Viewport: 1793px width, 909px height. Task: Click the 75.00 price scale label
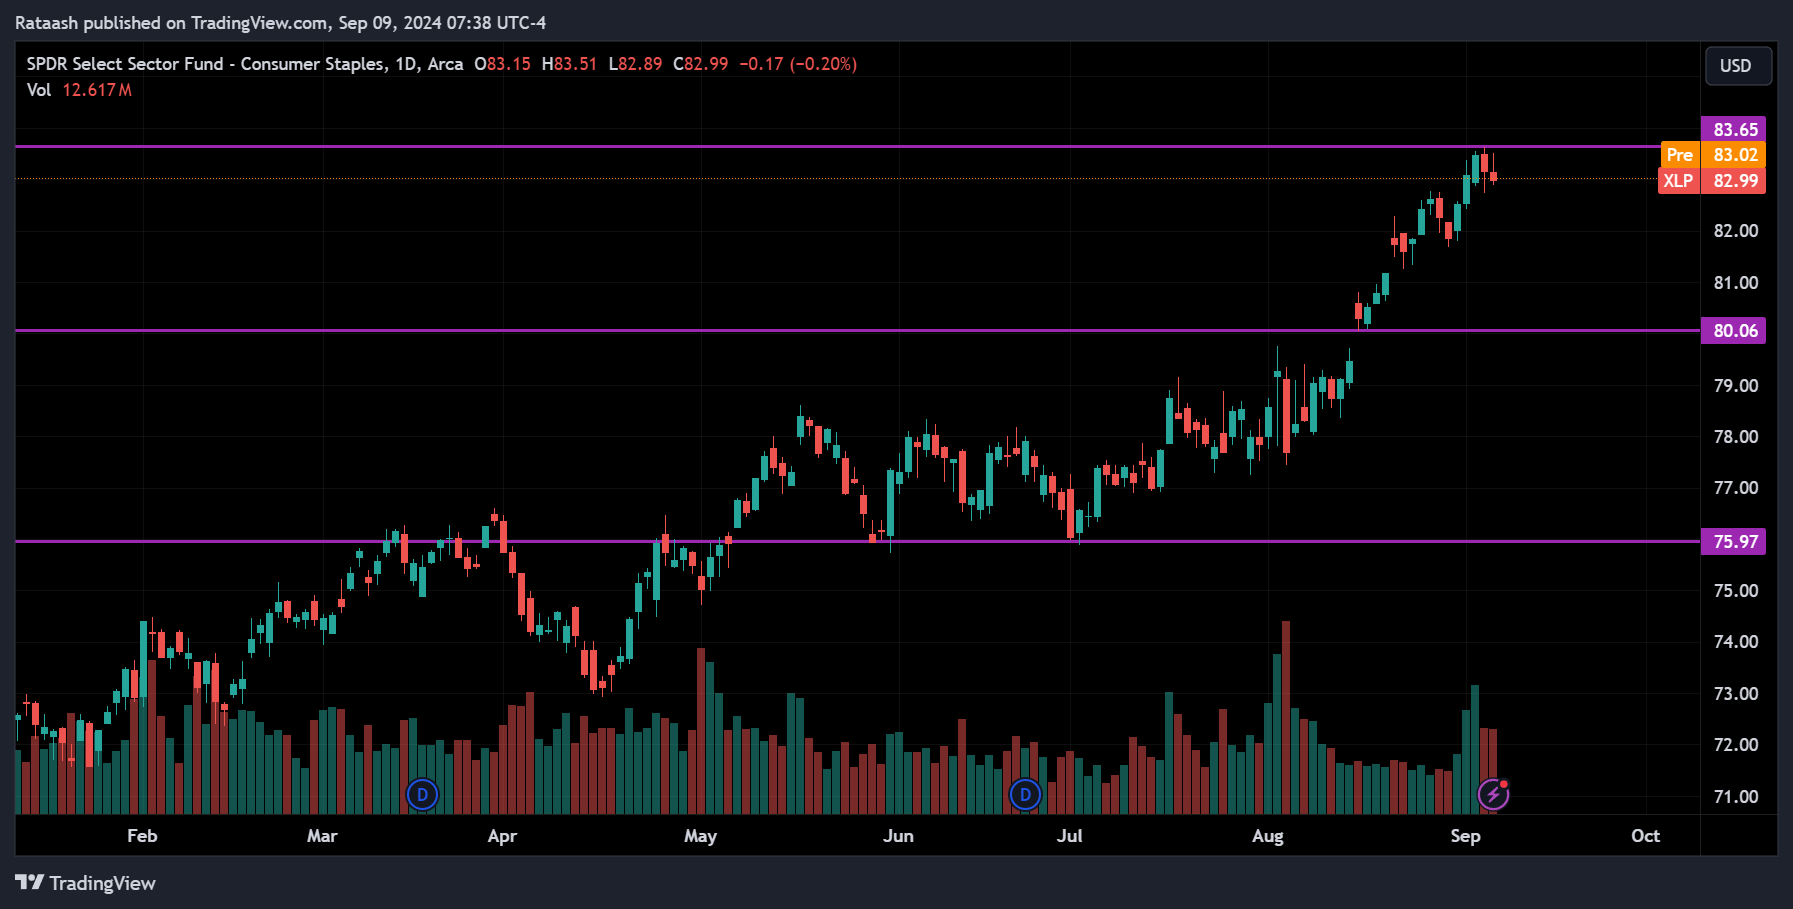pos(1736,591)
